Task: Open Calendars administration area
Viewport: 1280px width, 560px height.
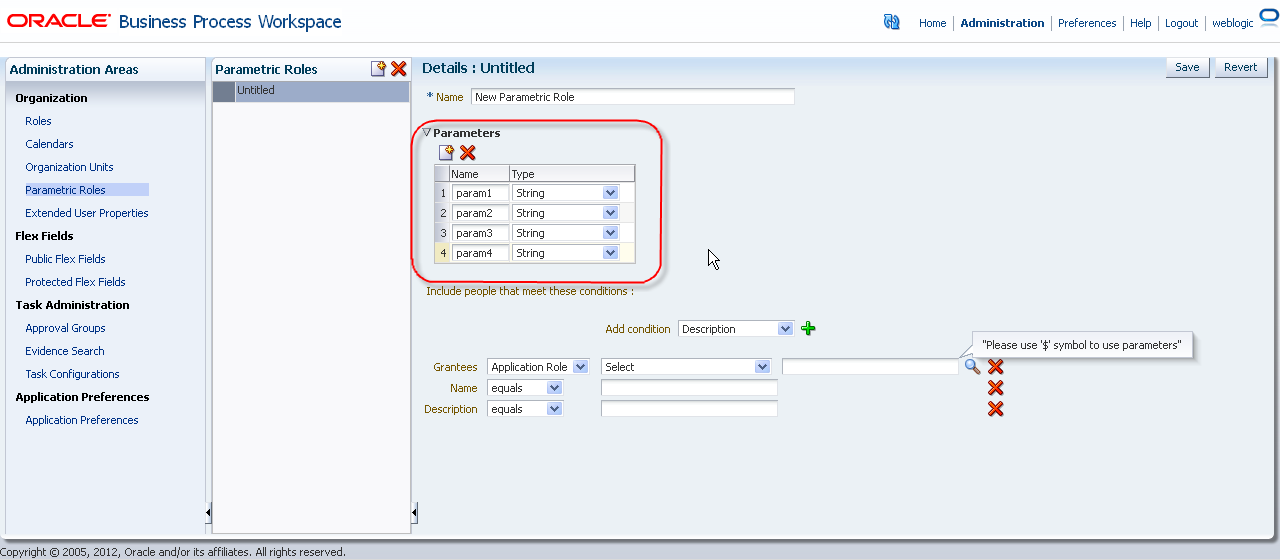Action: [49, 144]
